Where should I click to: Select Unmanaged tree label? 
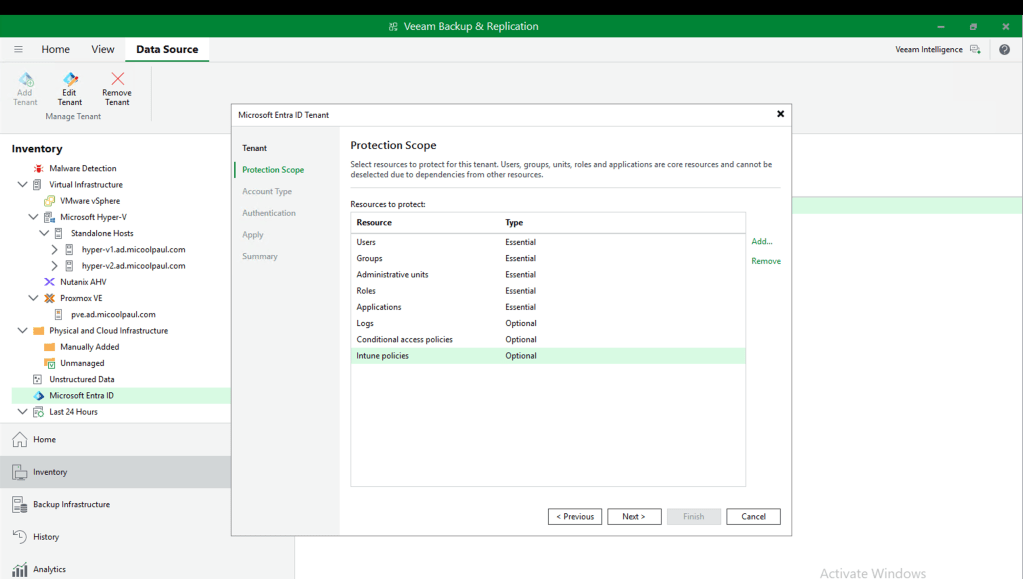point(82,364)
